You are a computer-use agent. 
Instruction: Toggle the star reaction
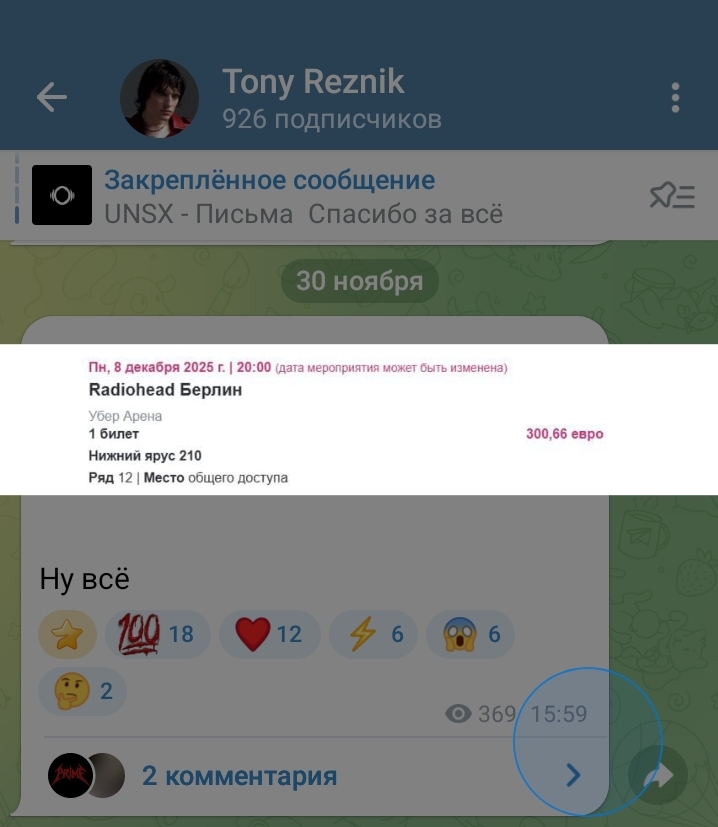click(x=68, y=634)
